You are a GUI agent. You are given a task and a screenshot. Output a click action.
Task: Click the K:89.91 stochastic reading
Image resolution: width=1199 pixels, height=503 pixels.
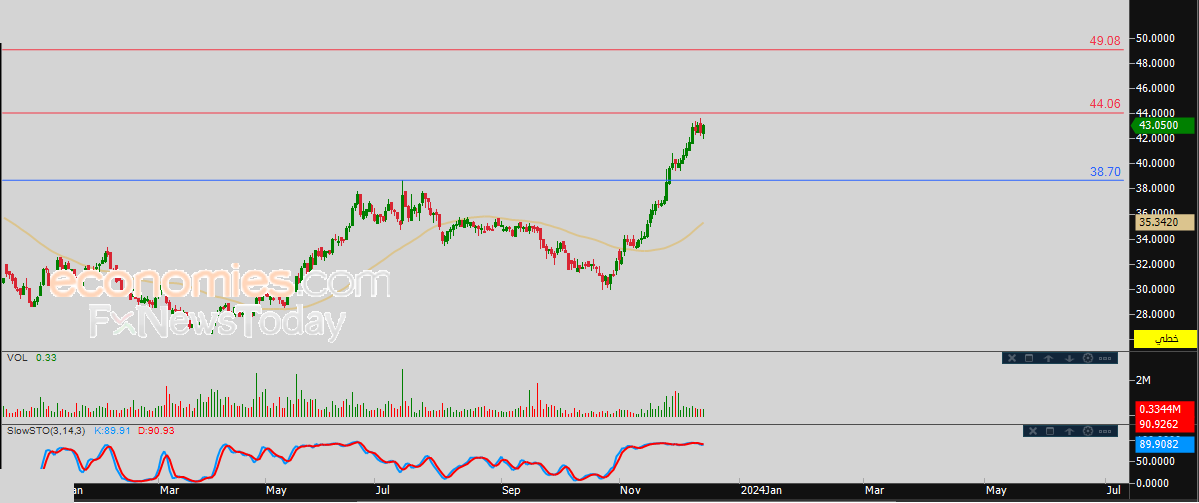[113, 431]
